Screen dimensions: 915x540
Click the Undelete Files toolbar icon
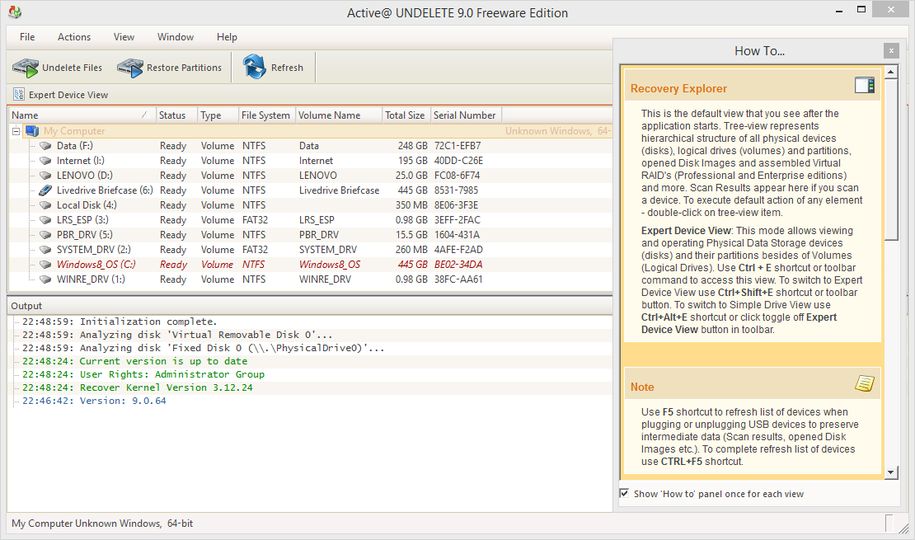pyautogui.click(x=25, y=68)
